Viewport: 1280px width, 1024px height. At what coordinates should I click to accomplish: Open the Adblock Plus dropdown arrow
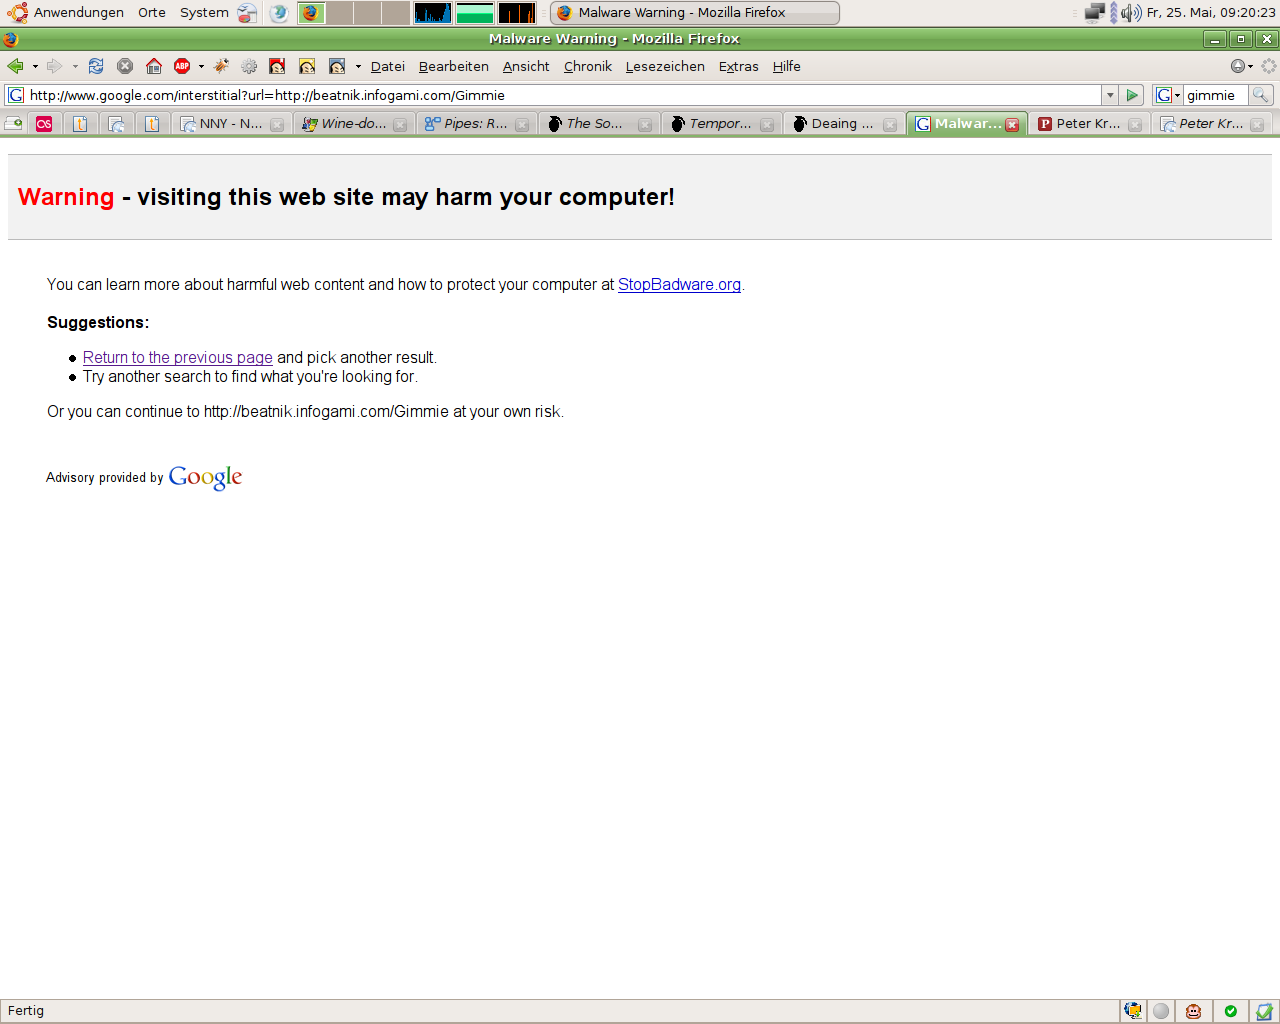pyautogui.click(x=201, y=67)
